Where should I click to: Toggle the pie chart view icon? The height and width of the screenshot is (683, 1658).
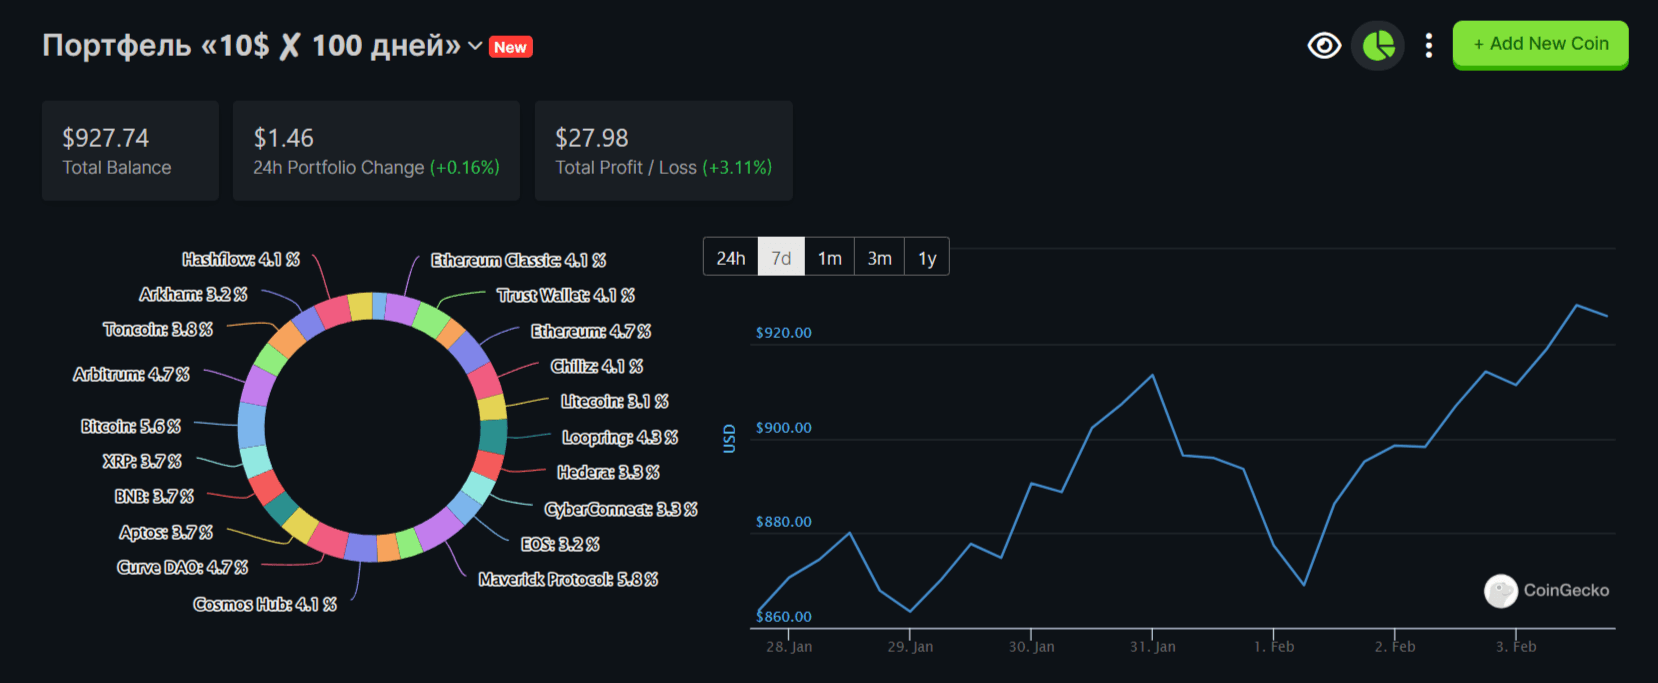1378,46
